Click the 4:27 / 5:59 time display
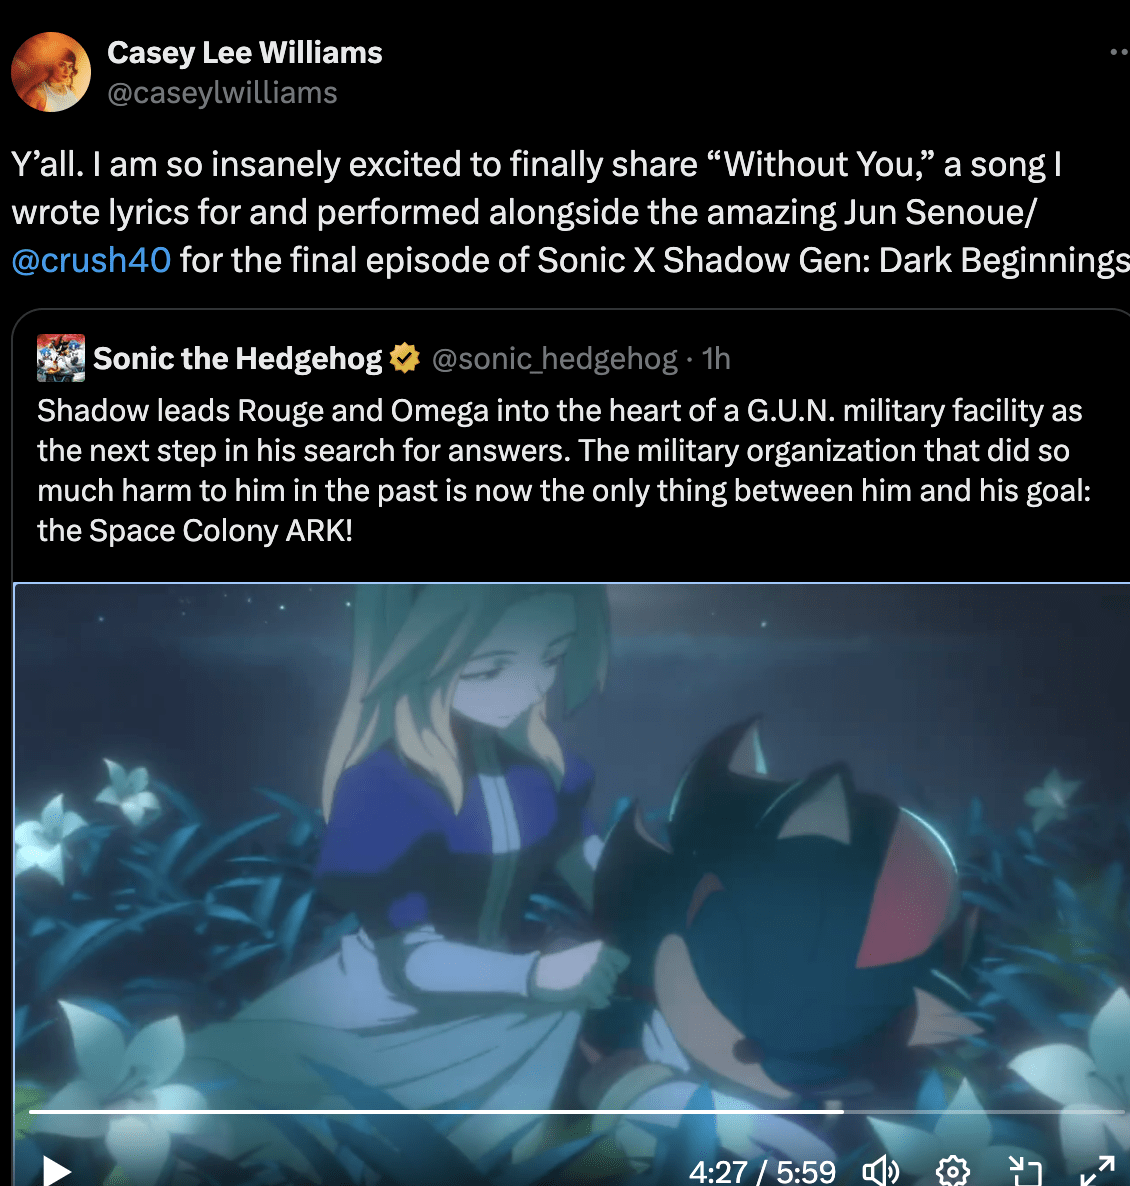 (x=762, y=1172)
